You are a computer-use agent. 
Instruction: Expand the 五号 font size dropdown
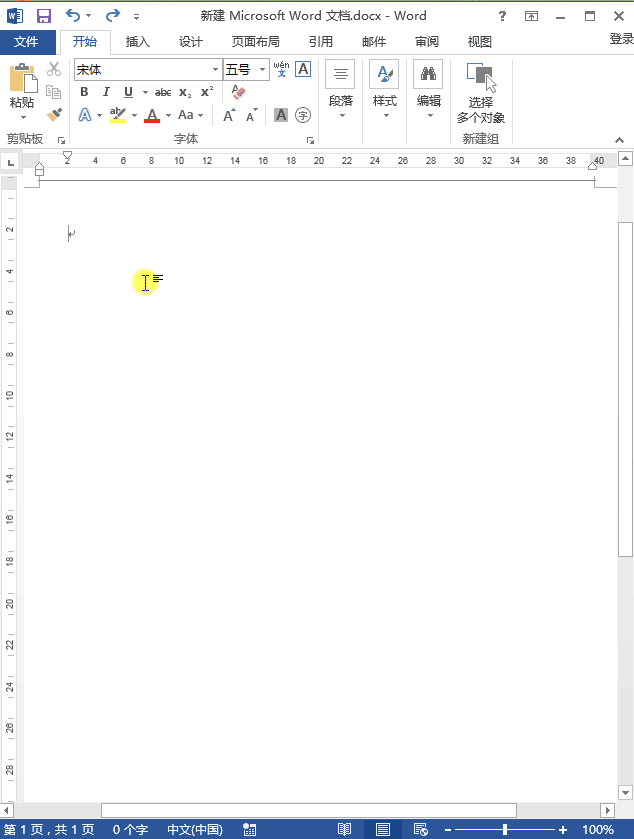[262, 70]
